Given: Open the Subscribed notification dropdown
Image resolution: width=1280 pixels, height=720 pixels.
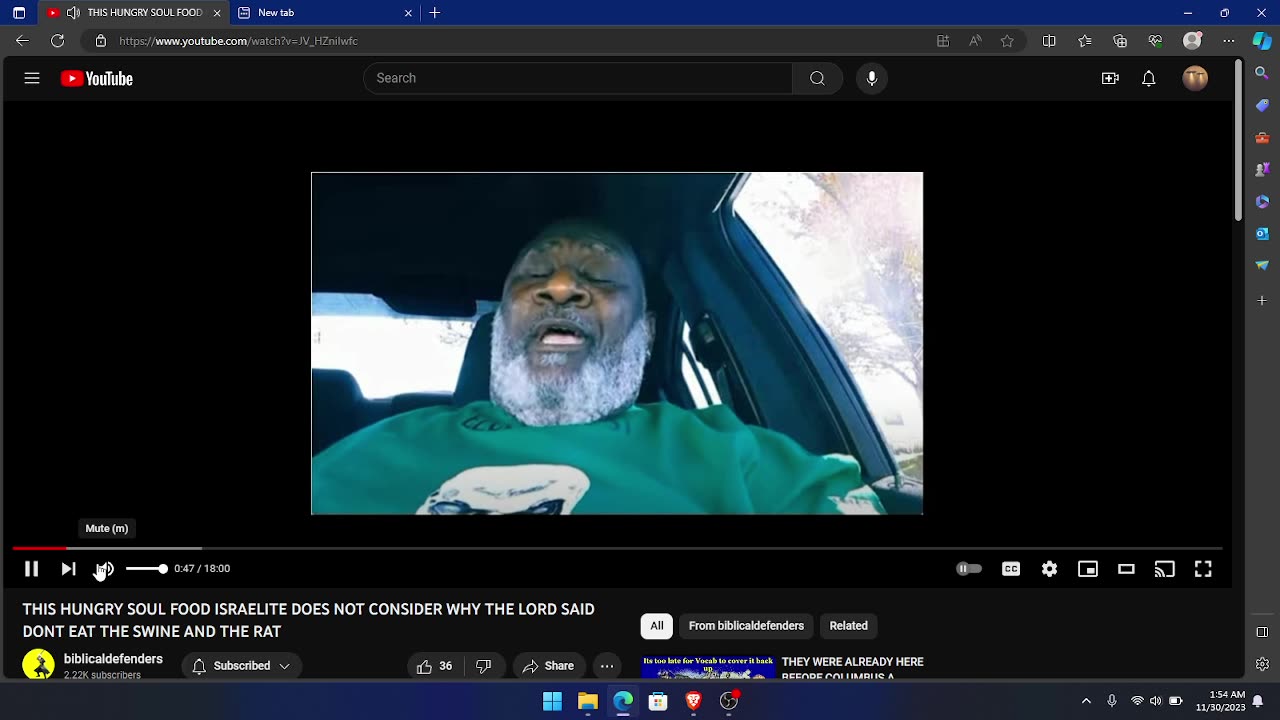Looking at the screenshot, I should point(241,666).
